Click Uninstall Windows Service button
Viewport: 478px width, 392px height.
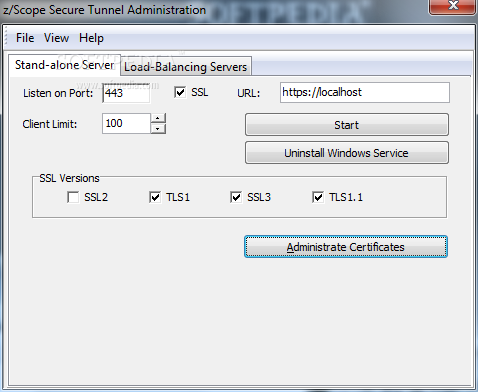pyautogui.click(x=347, y=153)
